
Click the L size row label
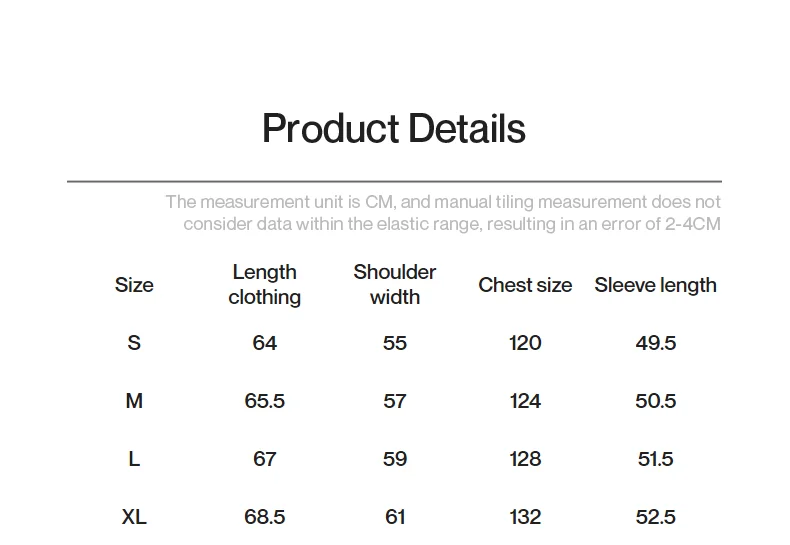[x=134, y=459]
